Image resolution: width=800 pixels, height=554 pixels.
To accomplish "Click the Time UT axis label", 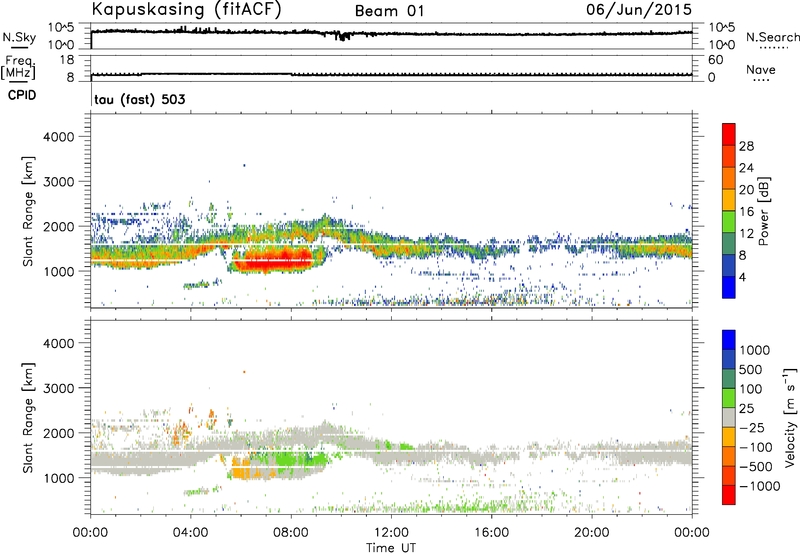I will coord(391,548).
